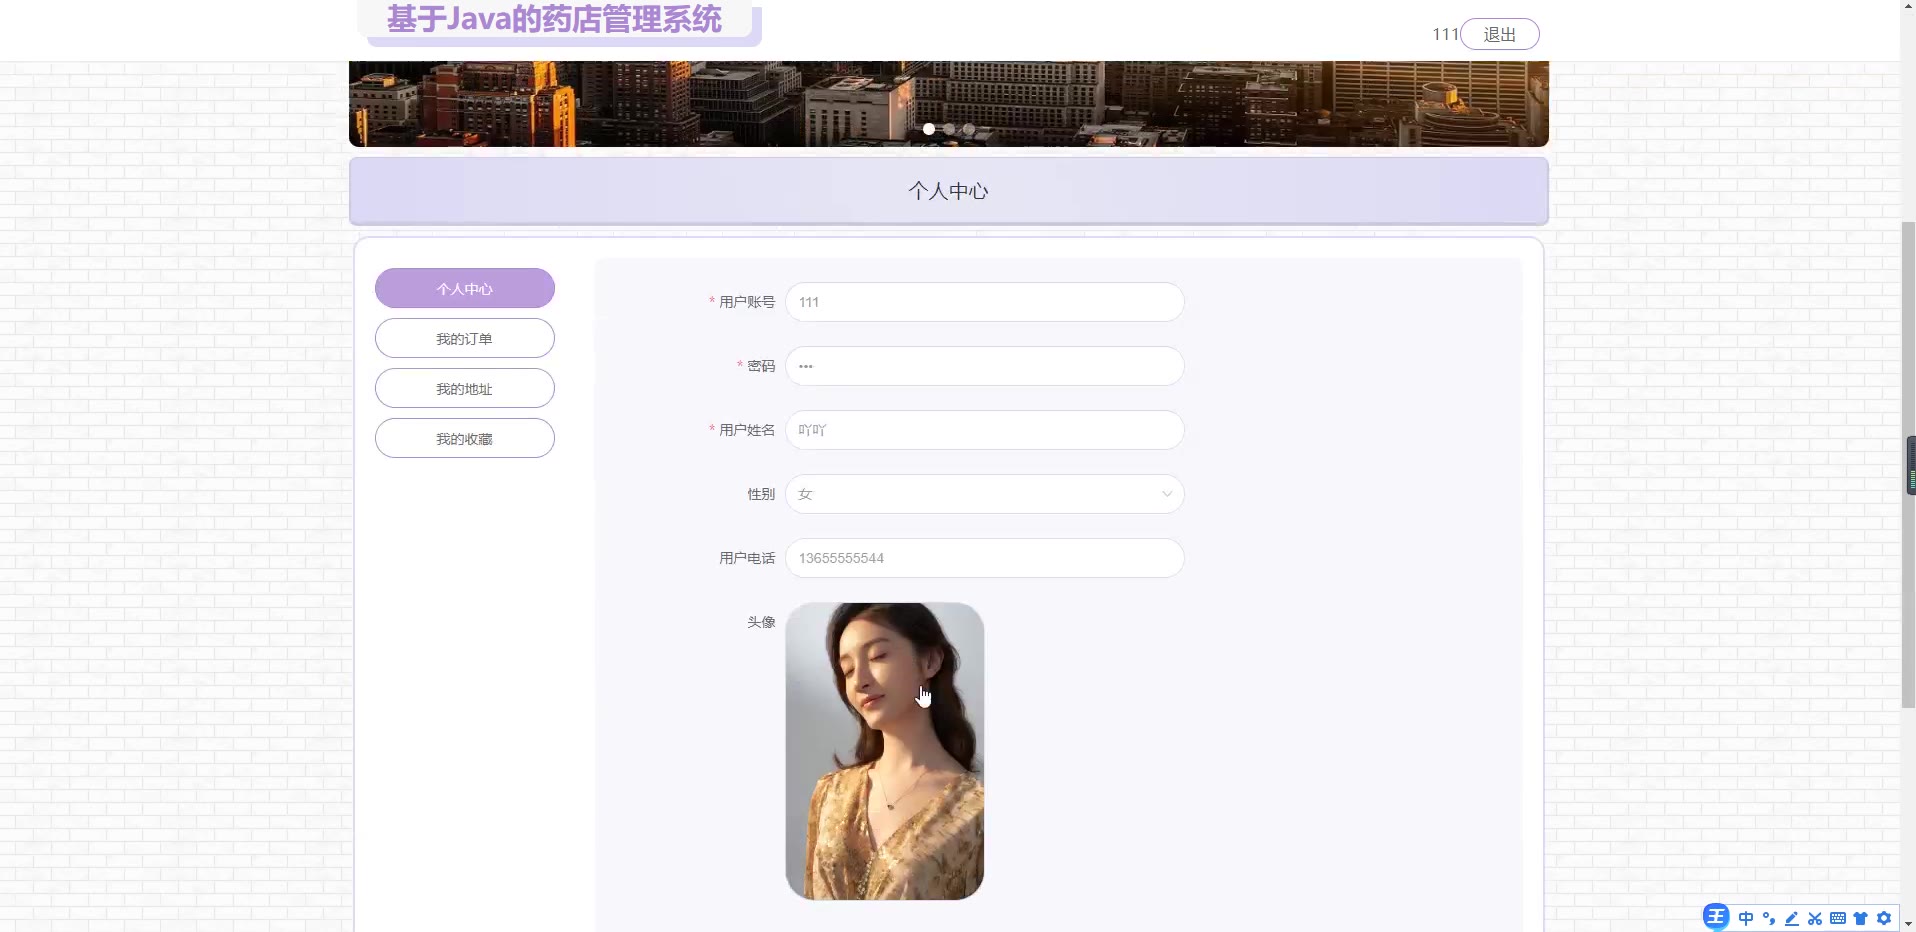Screen dimensions: 1916x932
Task: Click the 退出 logout button
Action: point(1499,34)
